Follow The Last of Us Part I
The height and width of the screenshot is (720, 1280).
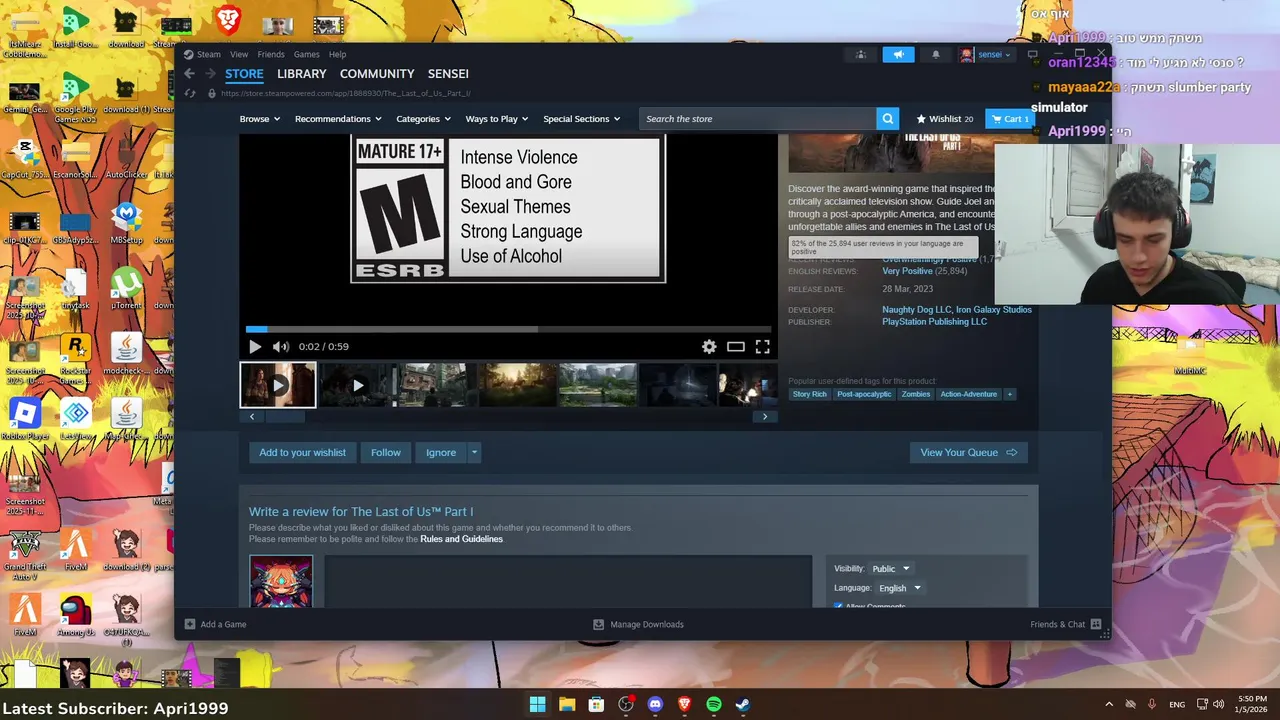386,453
